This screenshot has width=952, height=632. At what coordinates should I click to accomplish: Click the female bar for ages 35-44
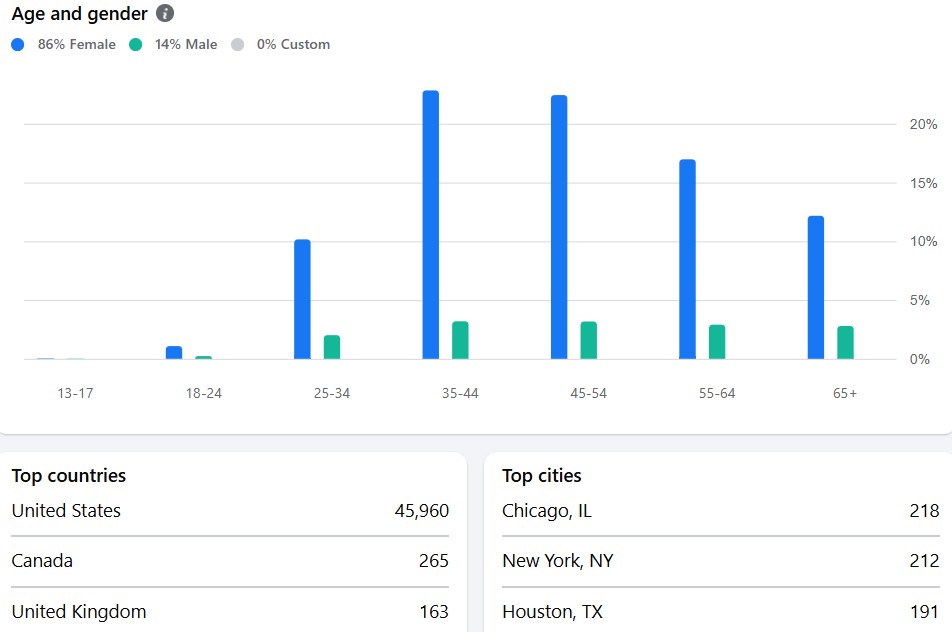431,225
